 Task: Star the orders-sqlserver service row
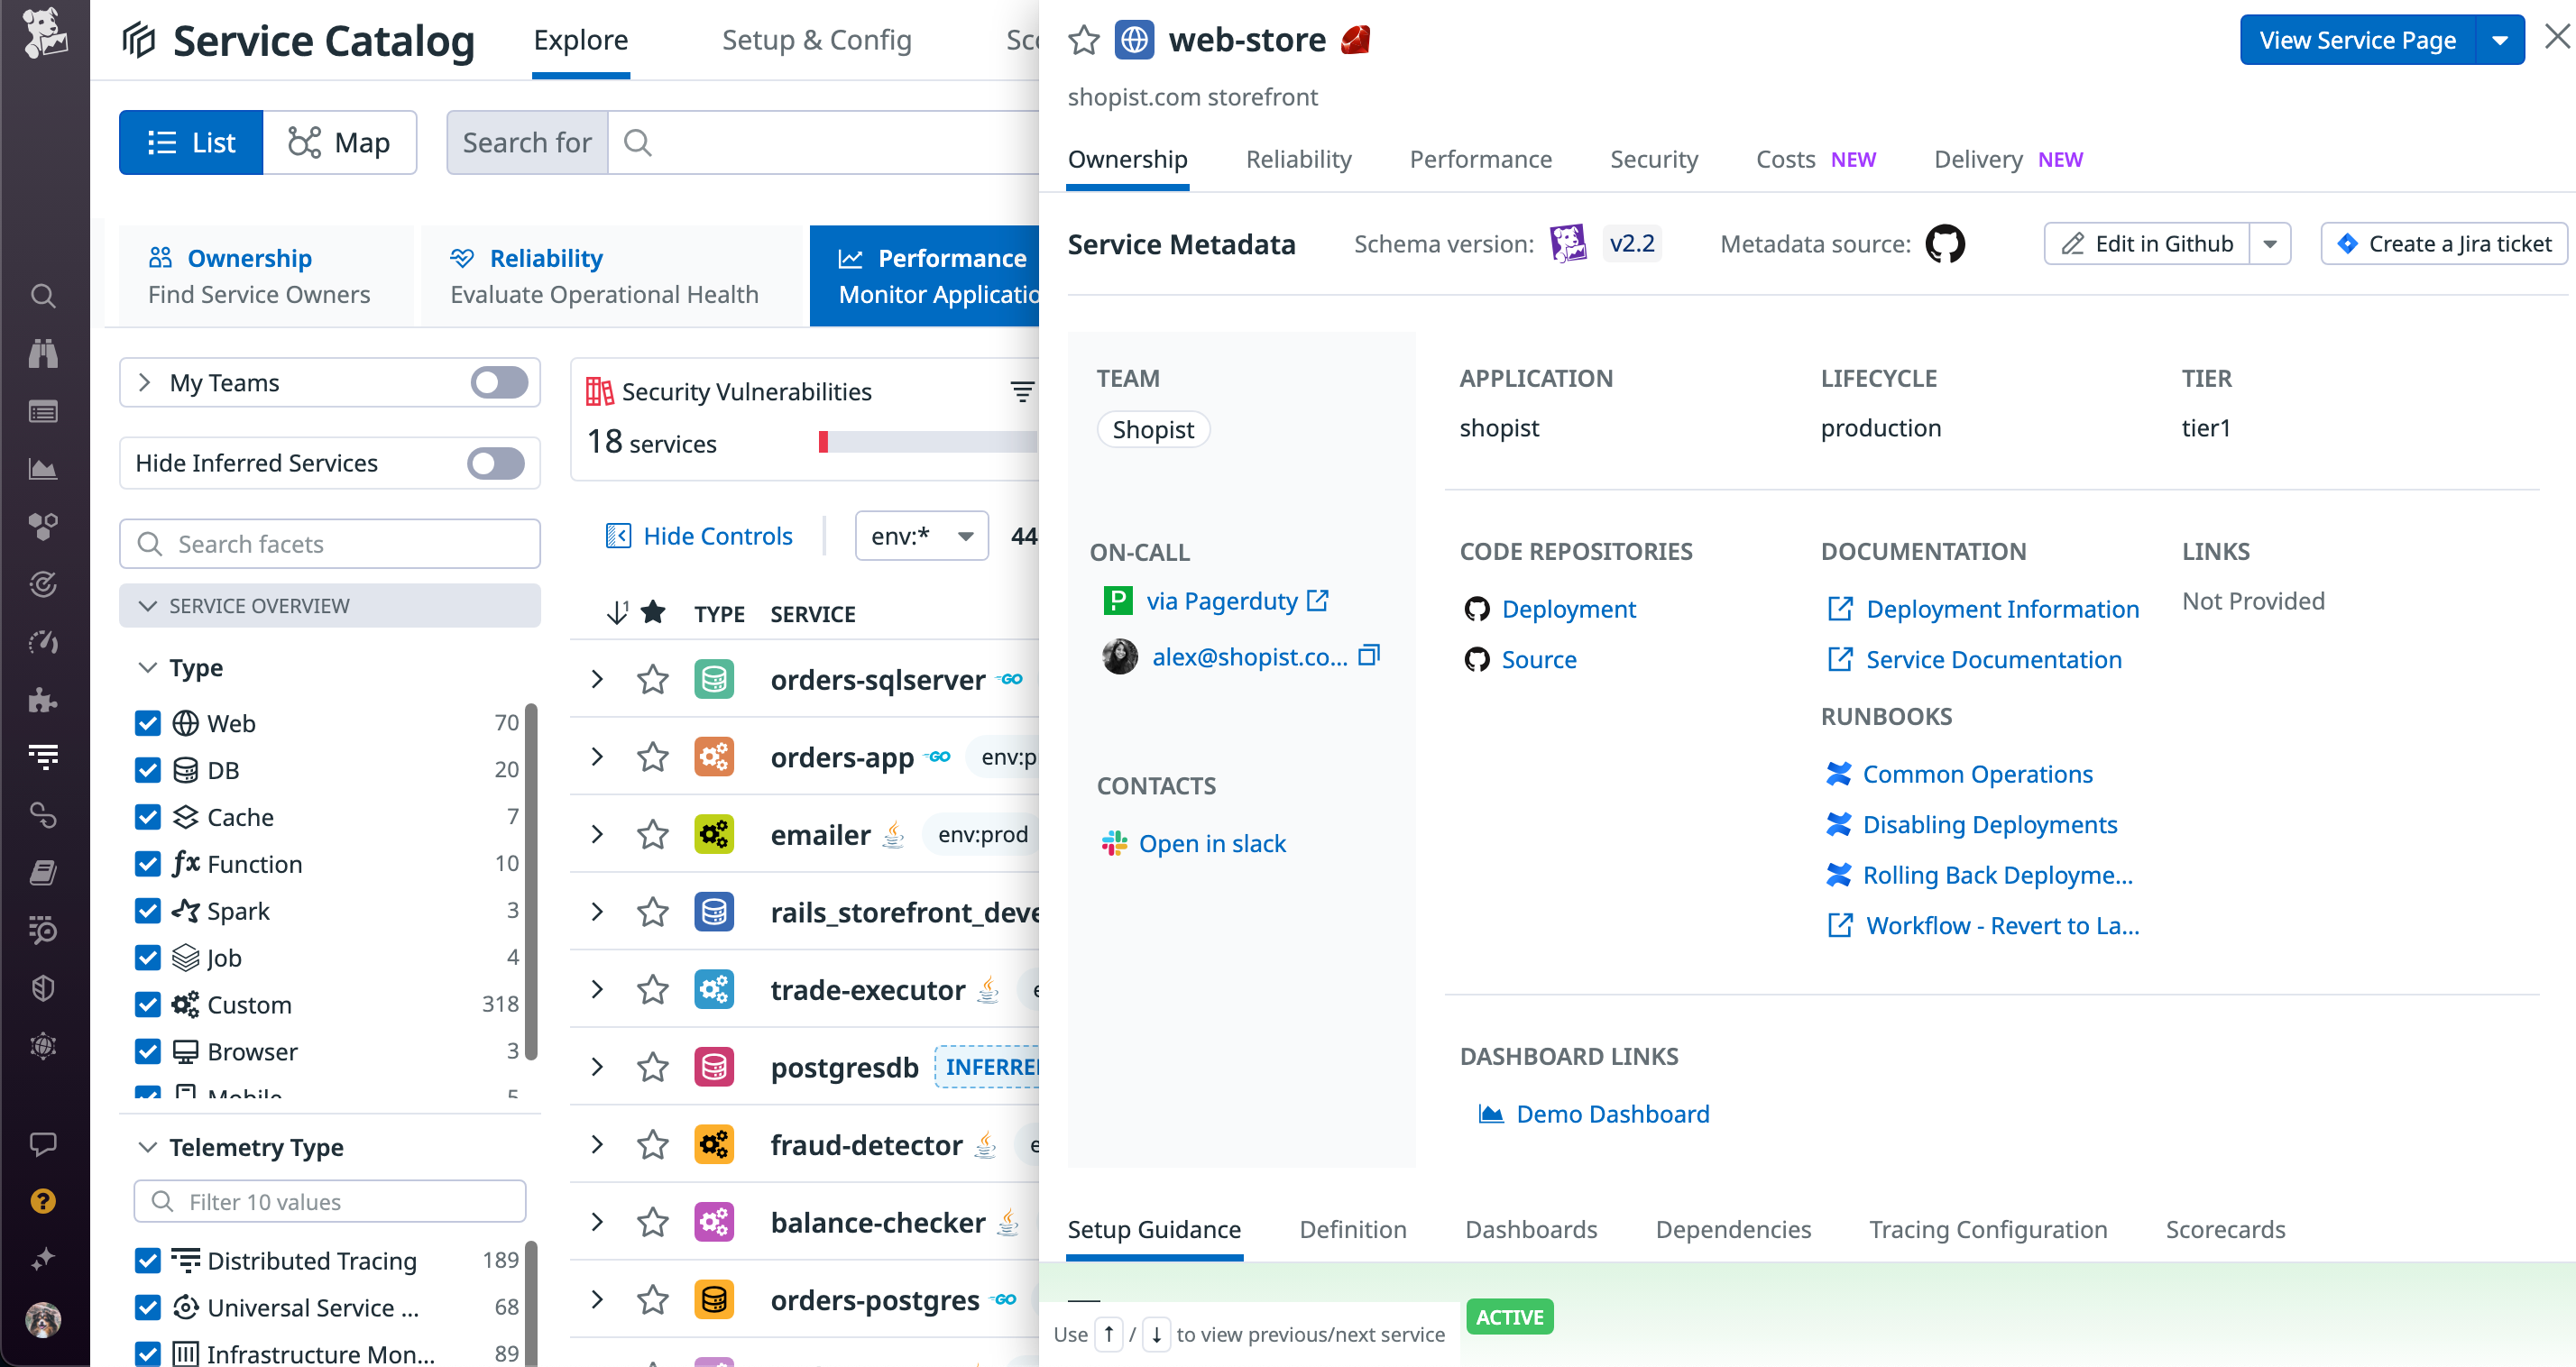pyautogui.click(x=652, y=679)
